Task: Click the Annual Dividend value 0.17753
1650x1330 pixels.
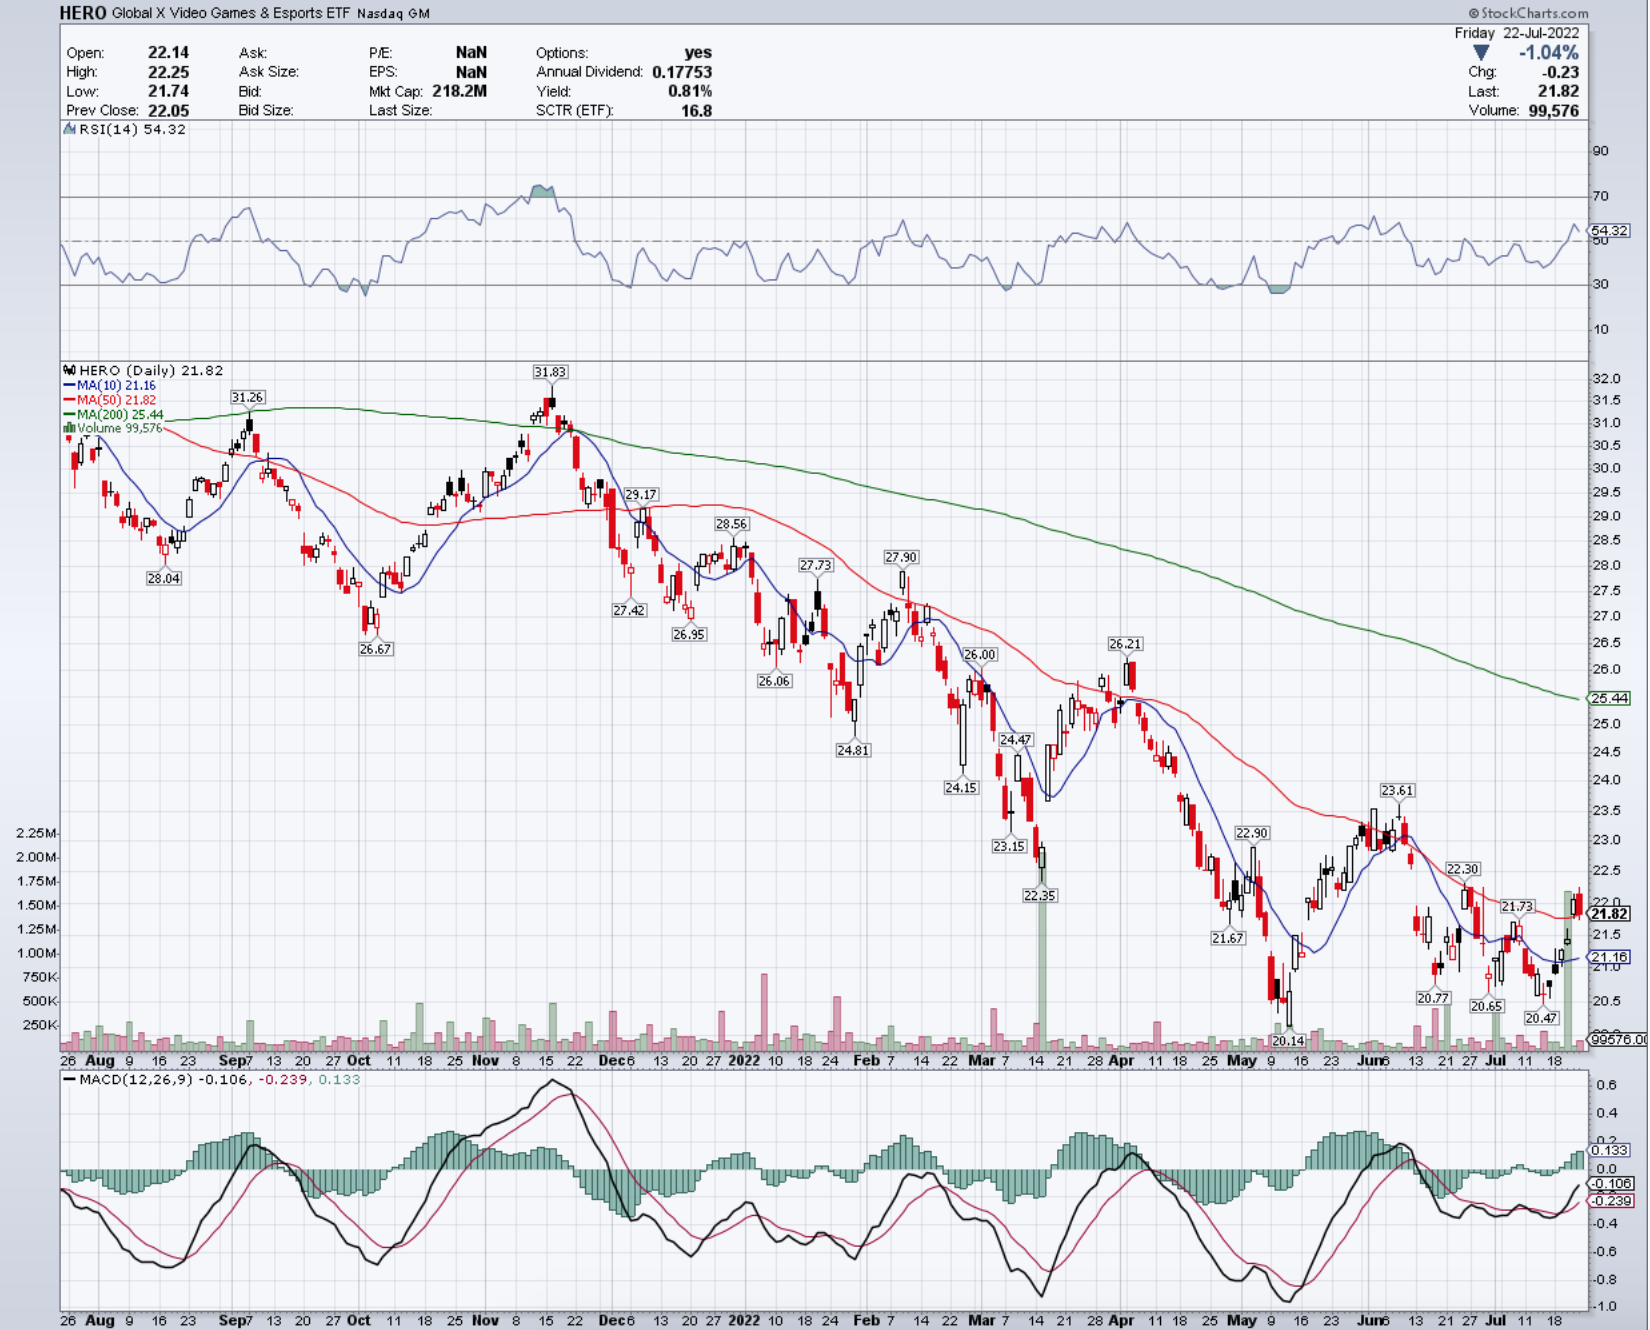Action: pyautogui.click(x=682, y=72)
